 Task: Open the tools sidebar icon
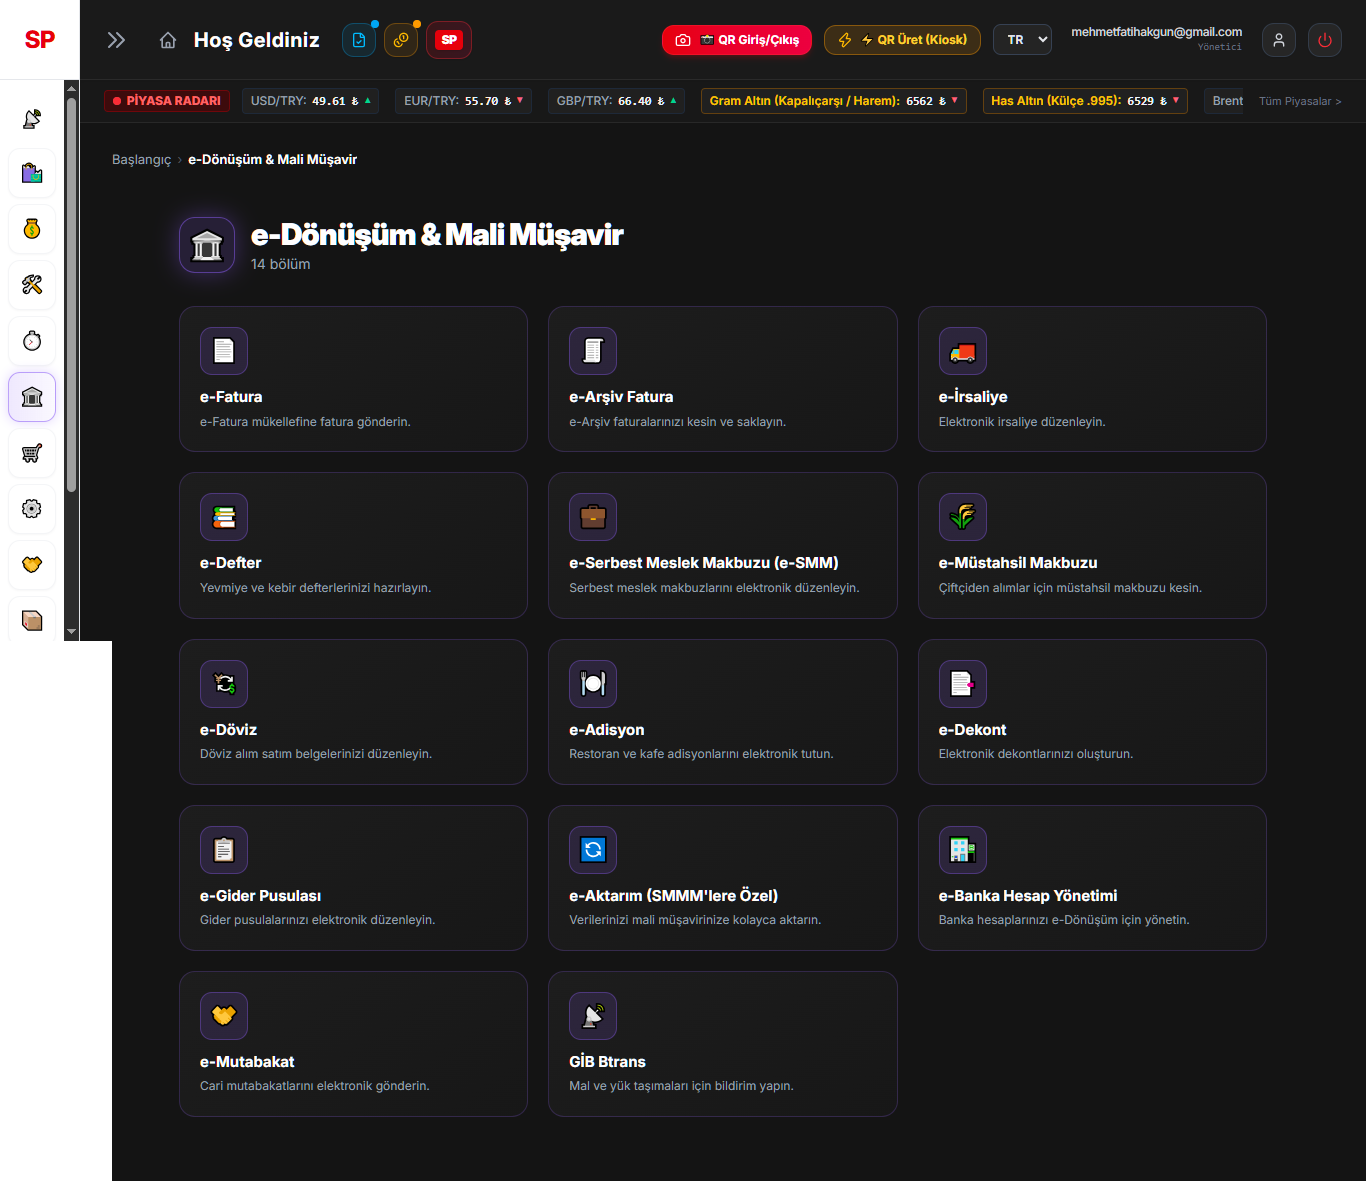click(x=32, y=285)
